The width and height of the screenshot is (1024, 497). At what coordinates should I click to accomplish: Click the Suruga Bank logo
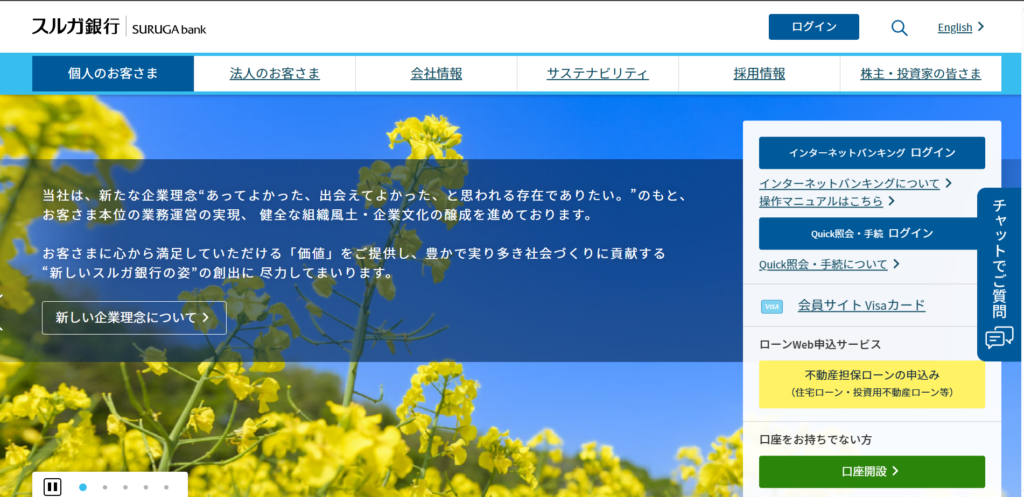(x=119, y=27)
